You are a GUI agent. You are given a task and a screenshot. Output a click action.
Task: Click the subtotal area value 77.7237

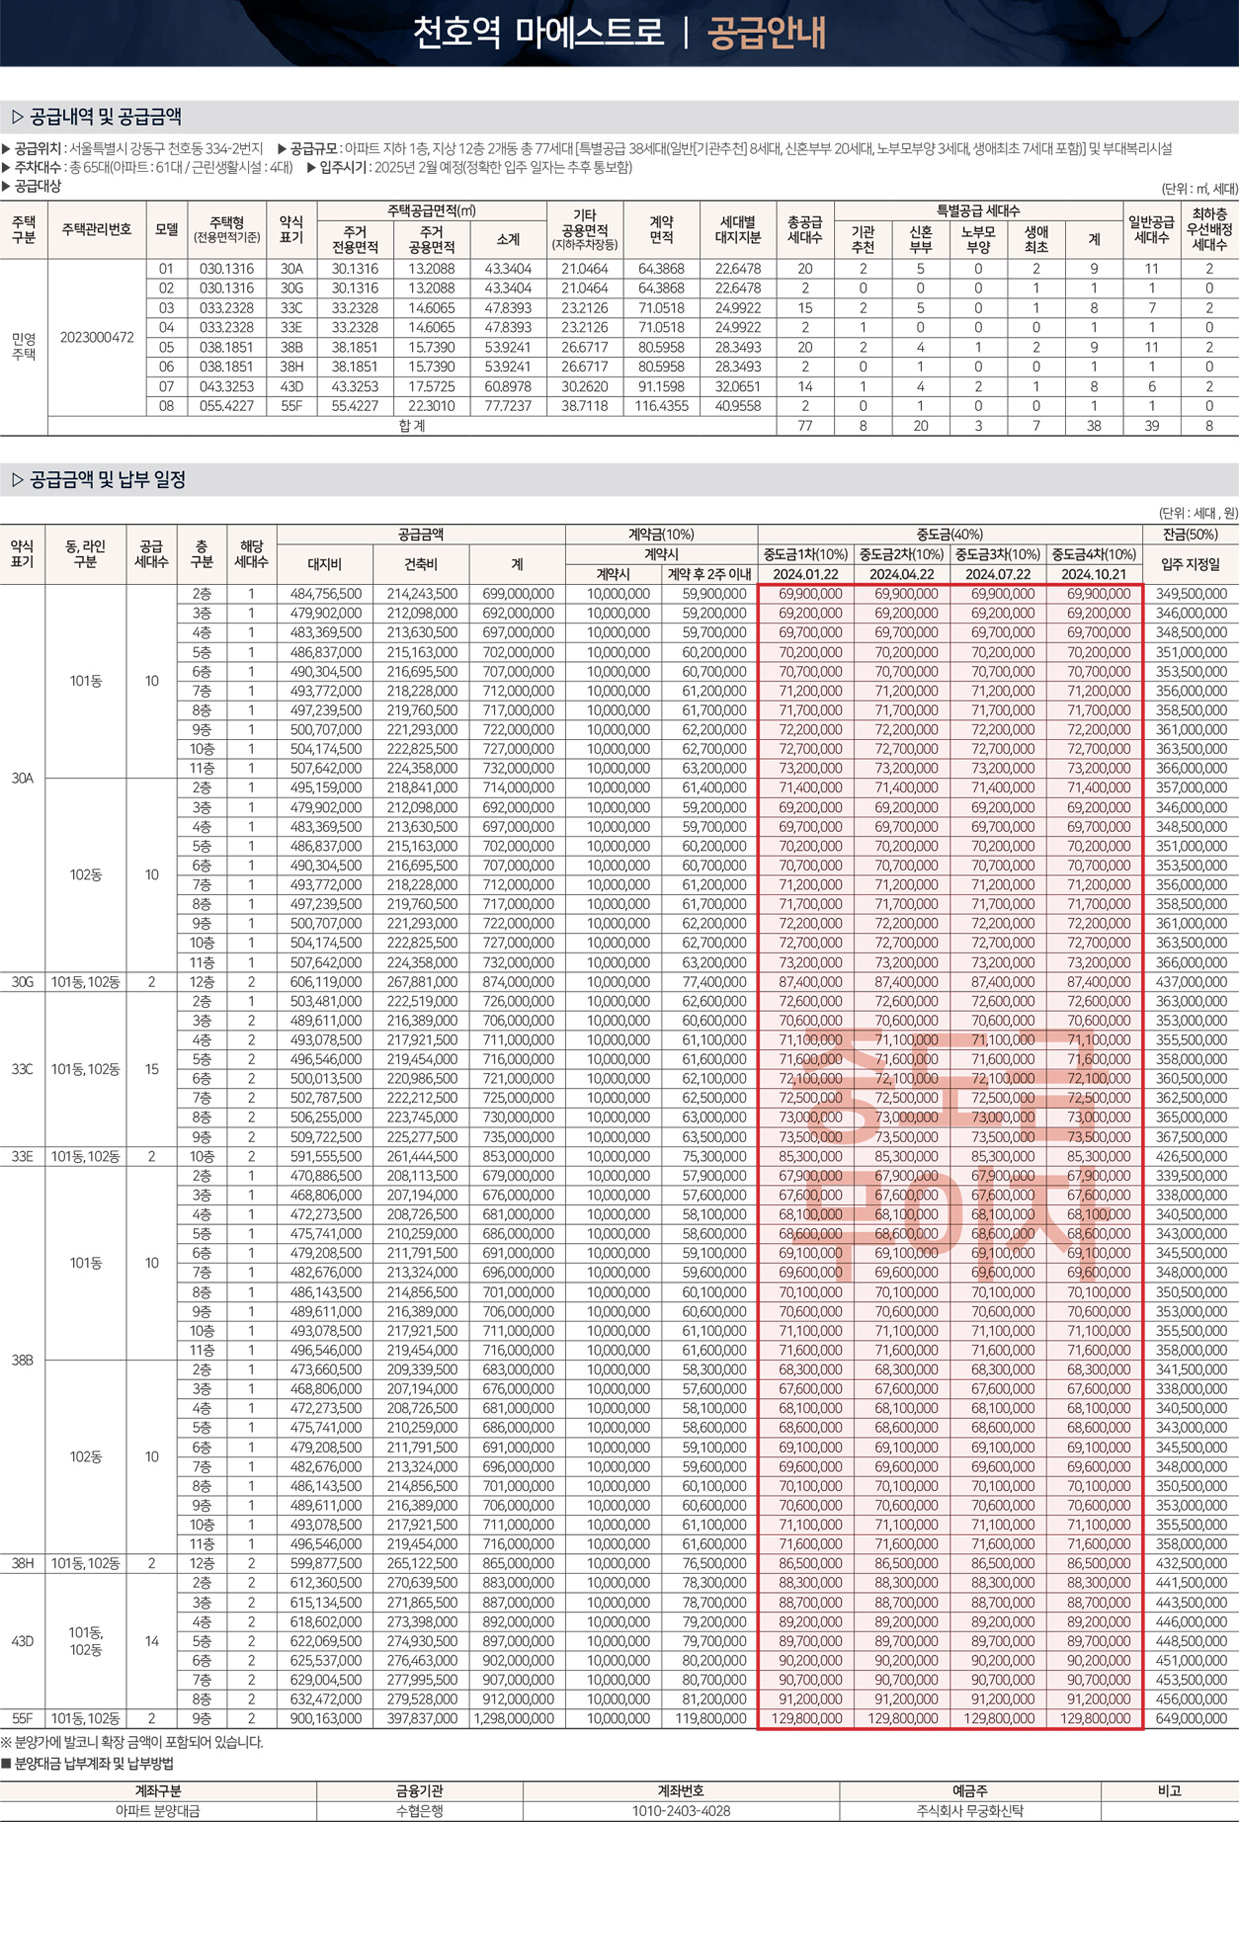tap(508, 406)
